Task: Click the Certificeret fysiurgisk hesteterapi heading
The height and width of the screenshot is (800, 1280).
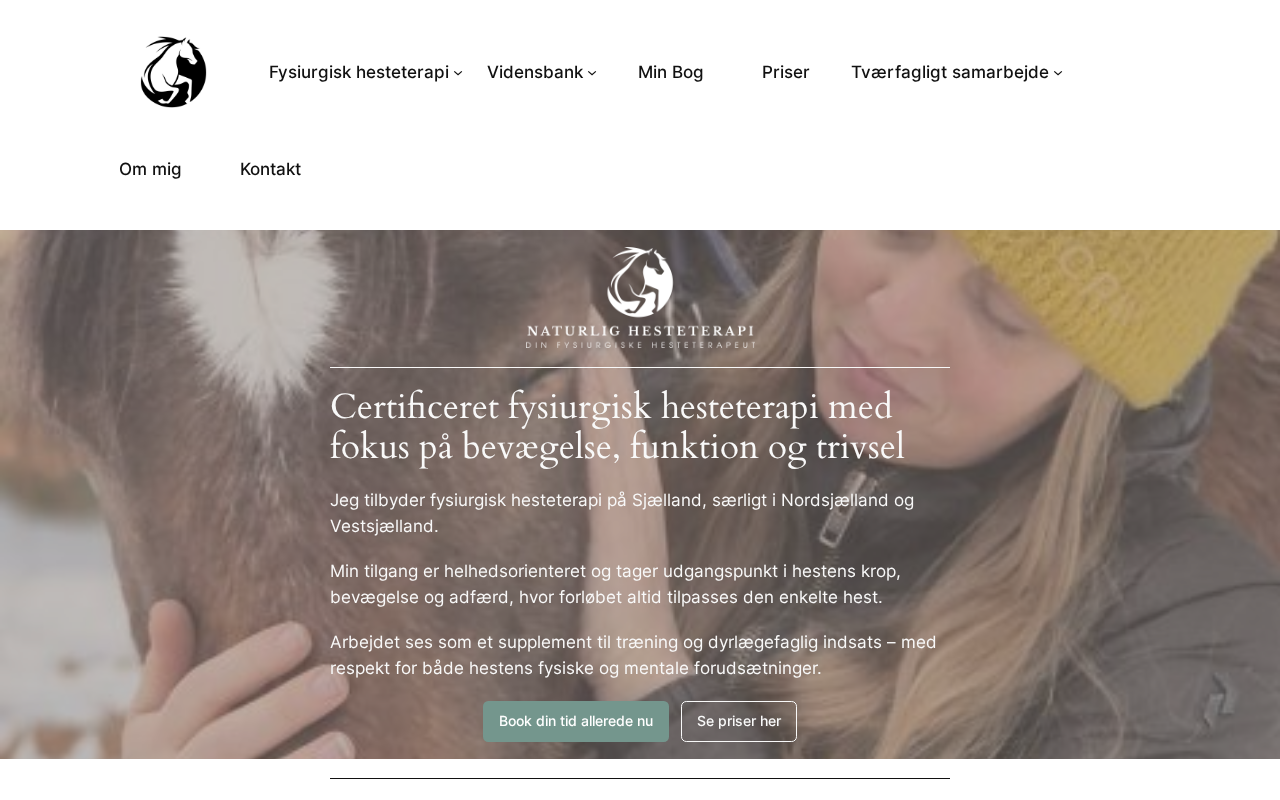Action: tap(618, 426)
